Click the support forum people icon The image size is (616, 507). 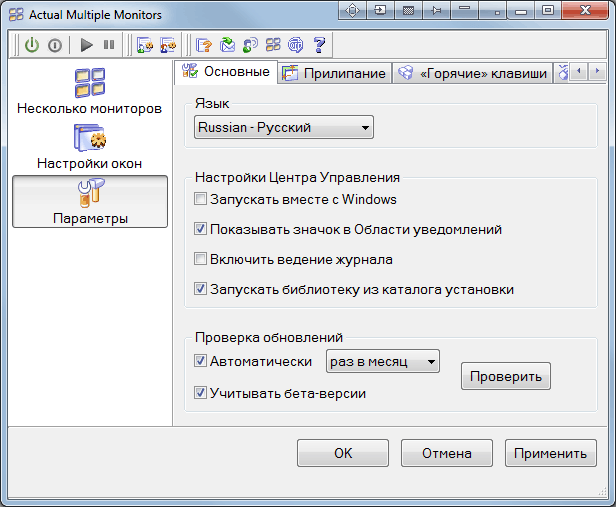coord(250,44)
